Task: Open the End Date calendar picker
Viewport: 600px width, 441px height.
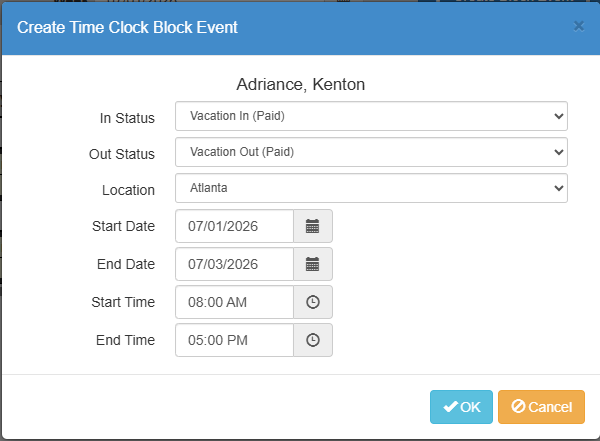Action: (313, 264)
